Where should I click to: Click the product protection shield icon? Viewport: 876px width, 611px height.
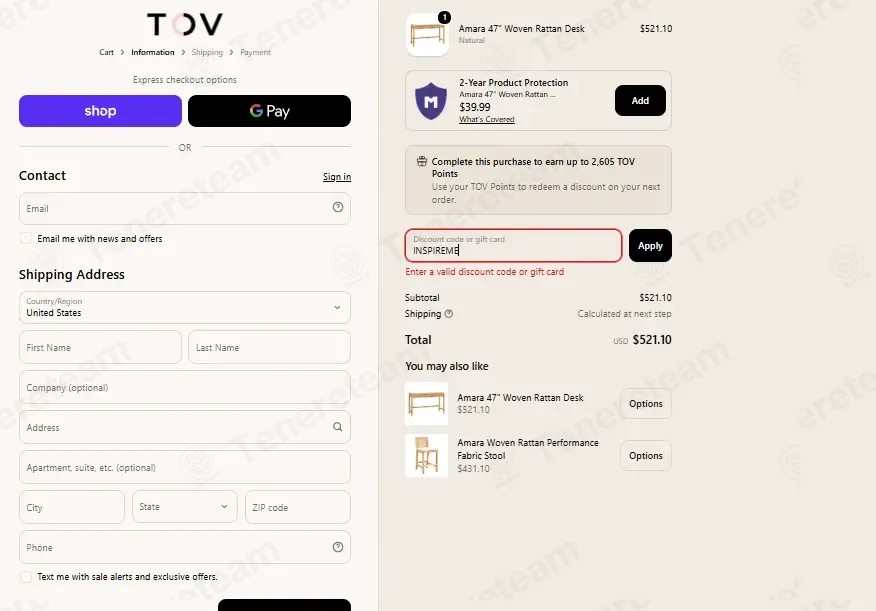(x=431, y=101)
